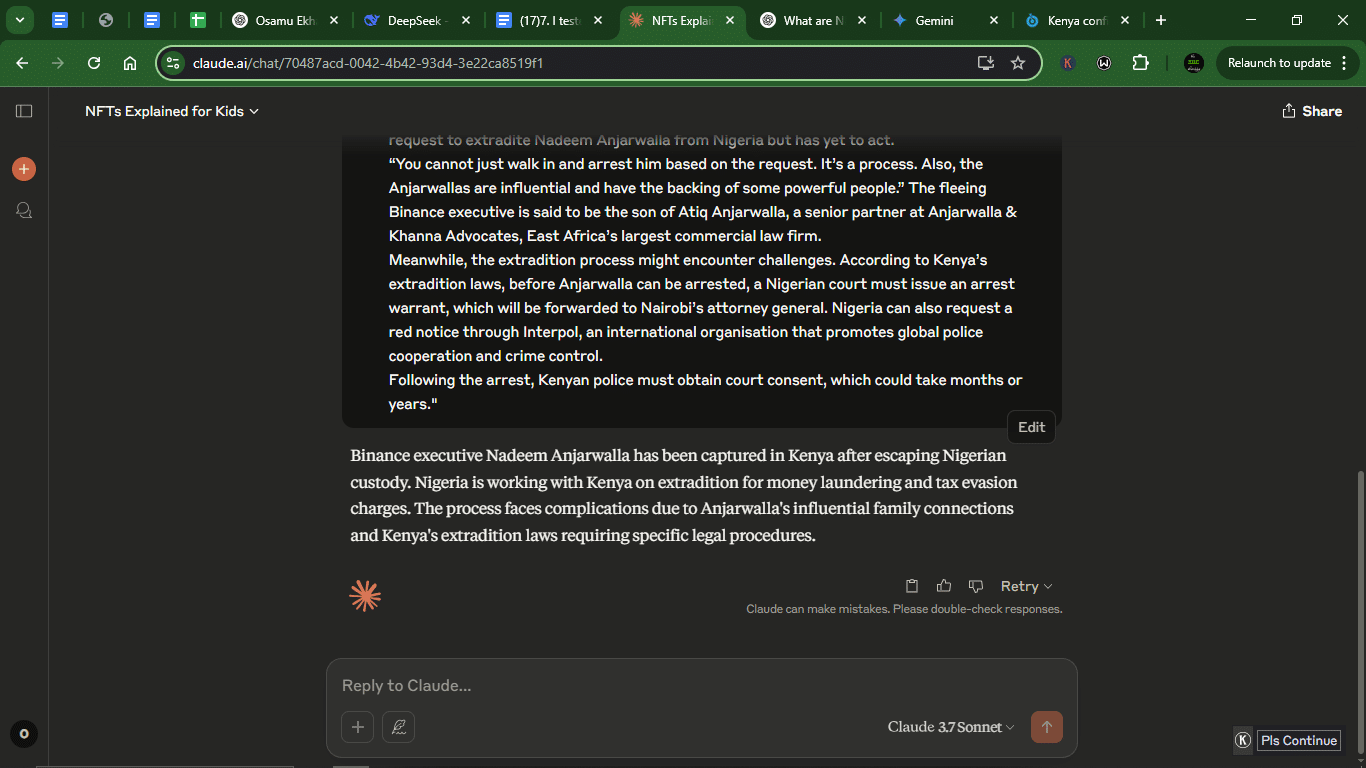Click the send message arrow button
1366x768 pixels.
click(1047, 727)
